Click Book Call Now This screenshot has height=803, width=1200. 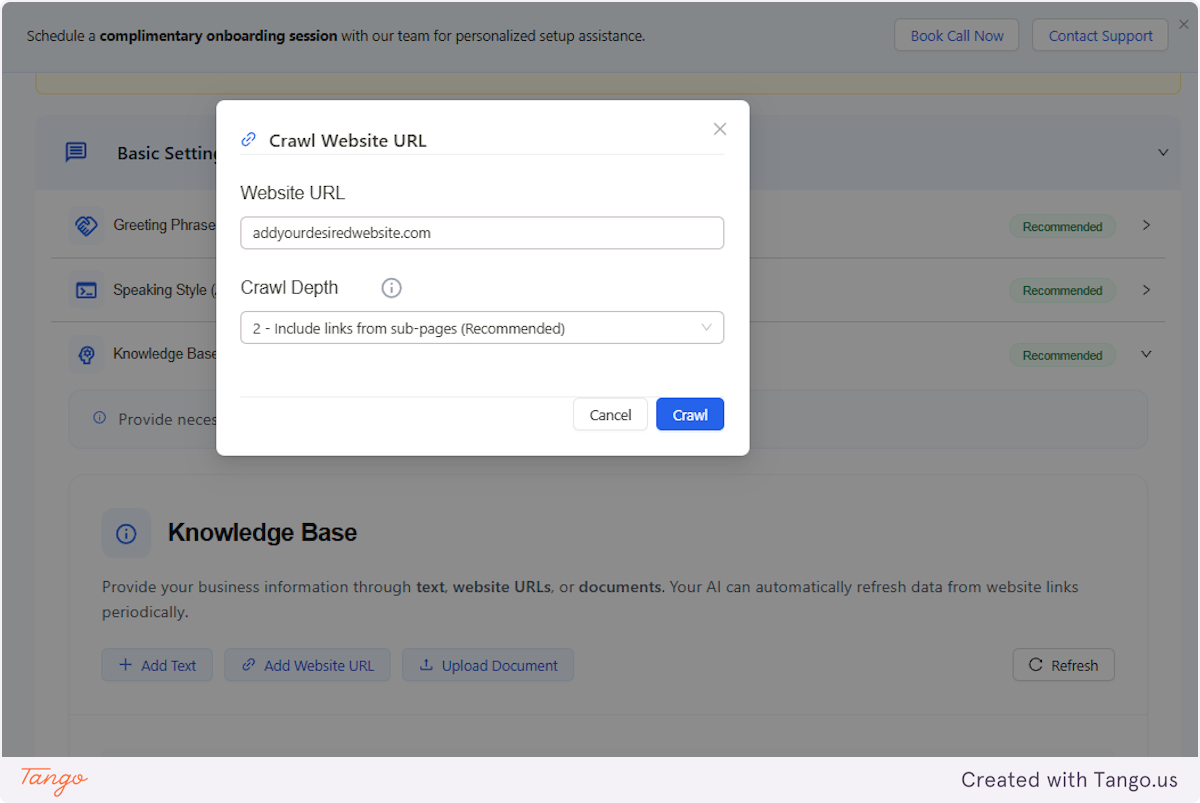[x=956, y=34]
